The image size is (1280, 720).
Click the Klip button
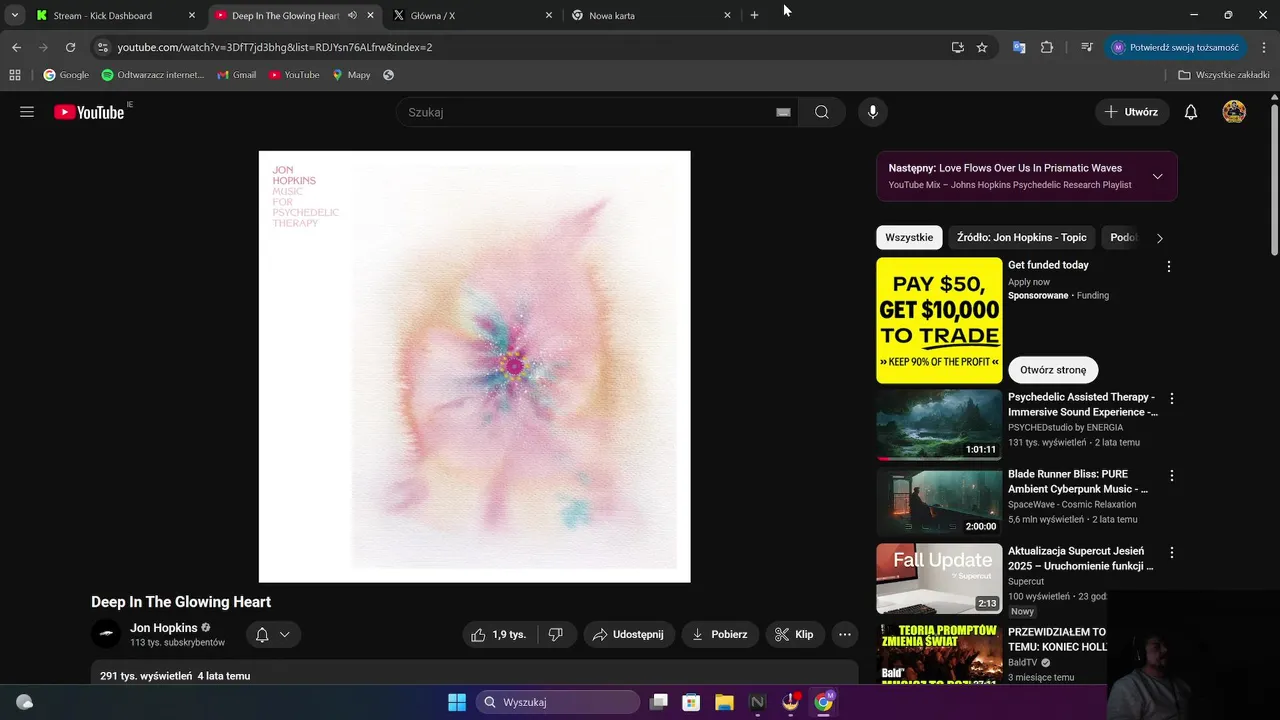point(794,634)
